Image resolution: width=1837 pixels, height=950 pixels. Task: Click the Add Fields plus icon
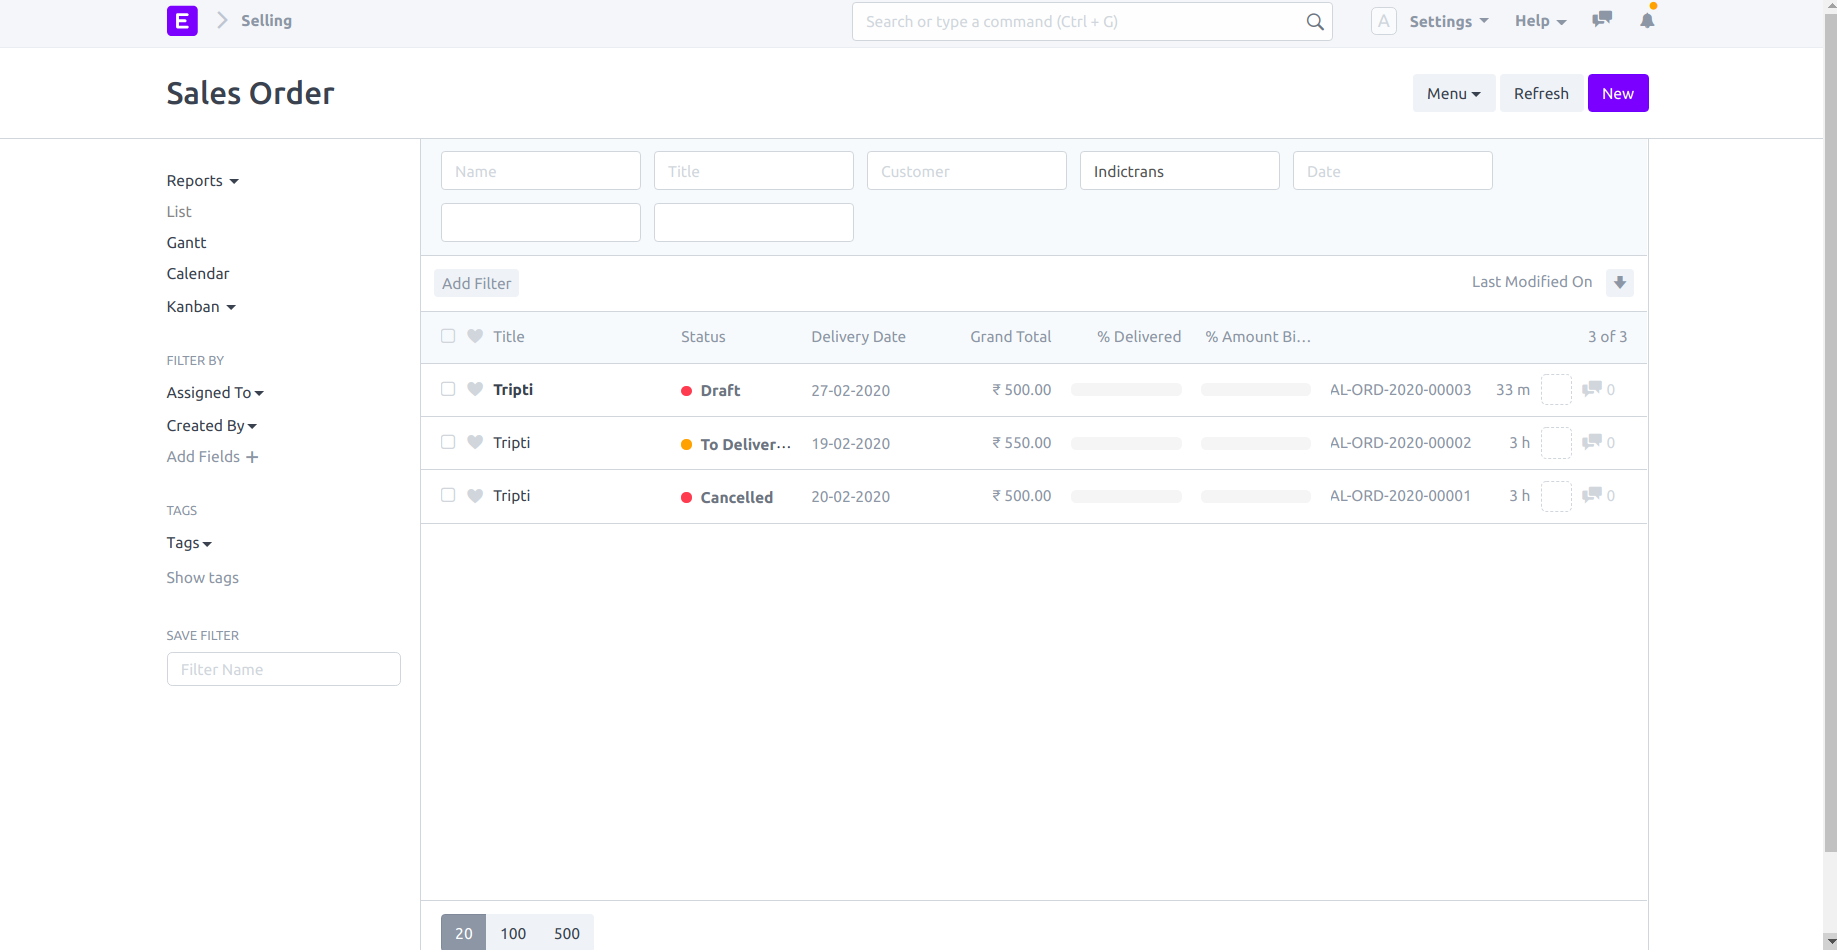pyautogui.click(x=252, y=457)
